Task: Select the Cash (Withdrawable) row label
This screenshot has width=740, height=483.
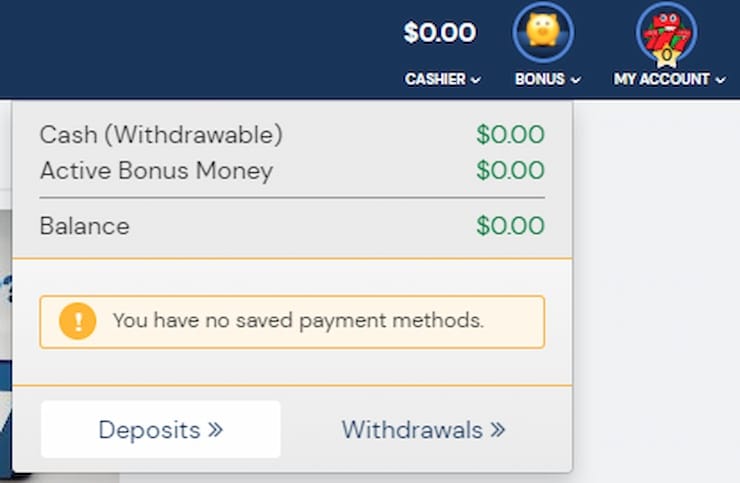Action: (161, 135)
